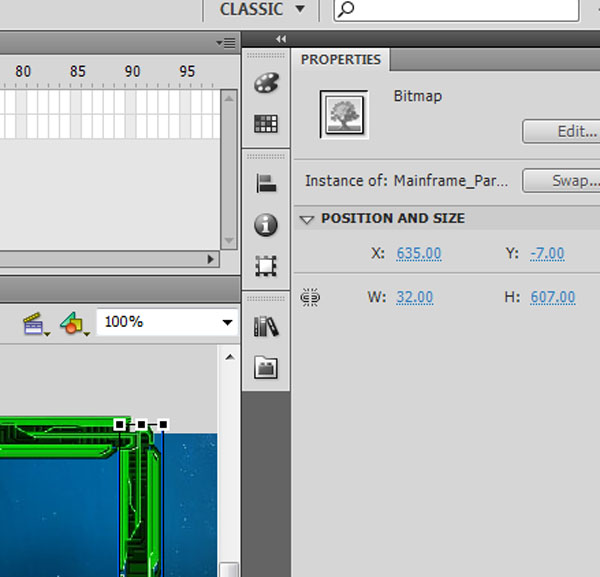This screenshot has width=600, height=577.
Task: Click the height value 607.00
Action: (x=553, y=297)
